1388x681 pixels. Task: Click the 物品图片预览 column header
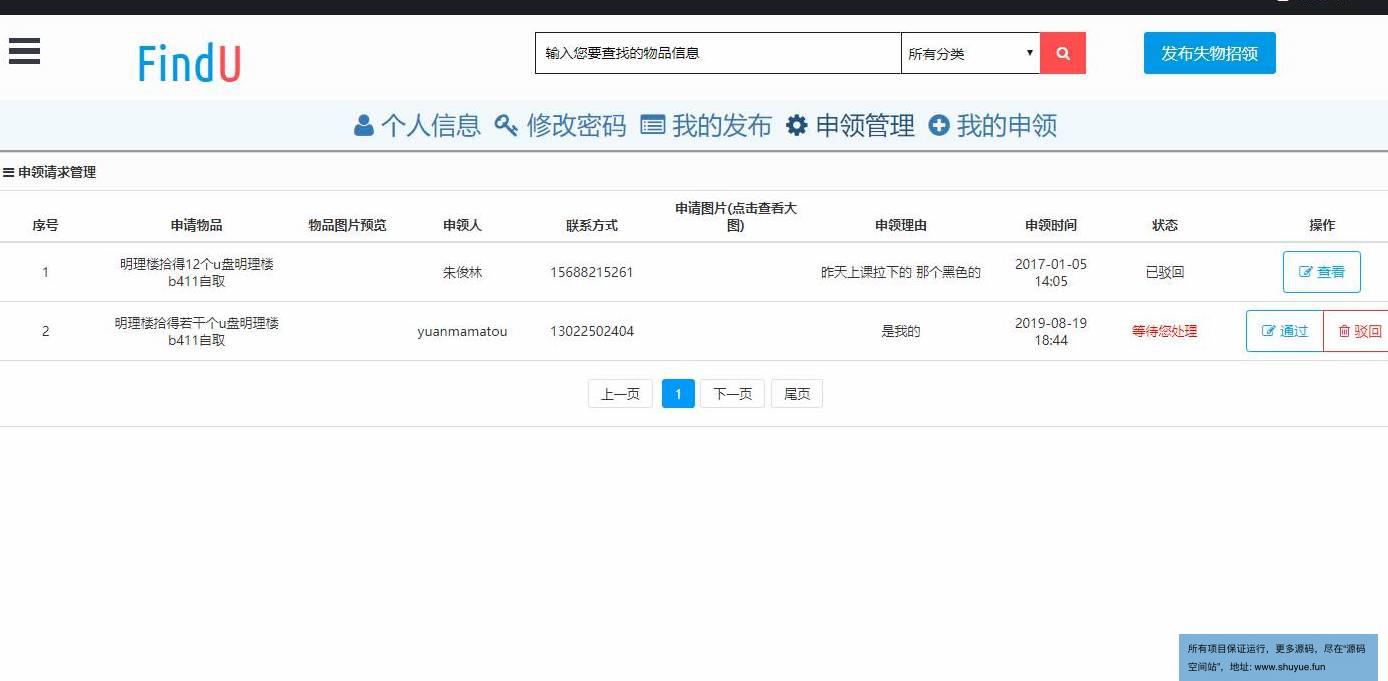(347, 225)
